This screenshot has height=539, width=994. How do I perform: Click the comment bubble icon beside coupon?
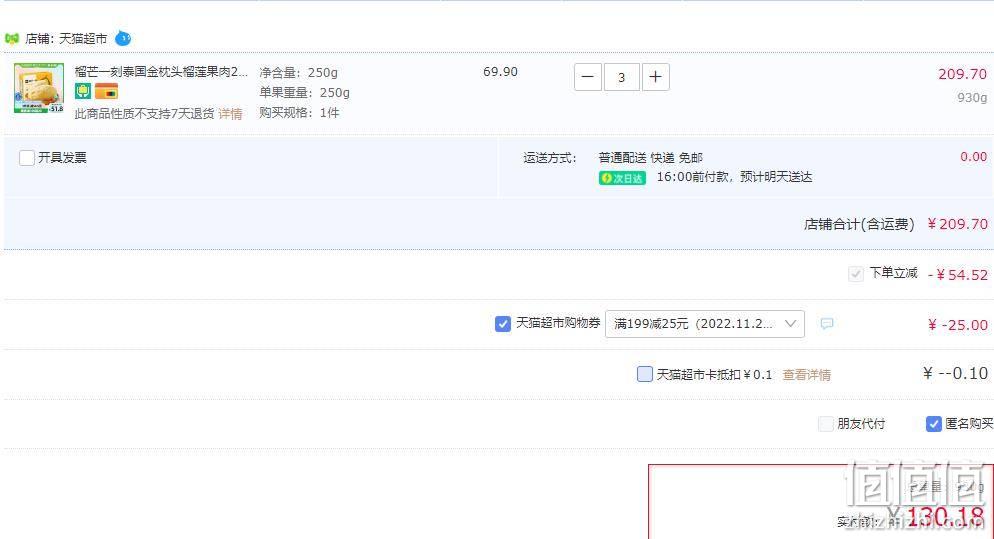(827, 324)
